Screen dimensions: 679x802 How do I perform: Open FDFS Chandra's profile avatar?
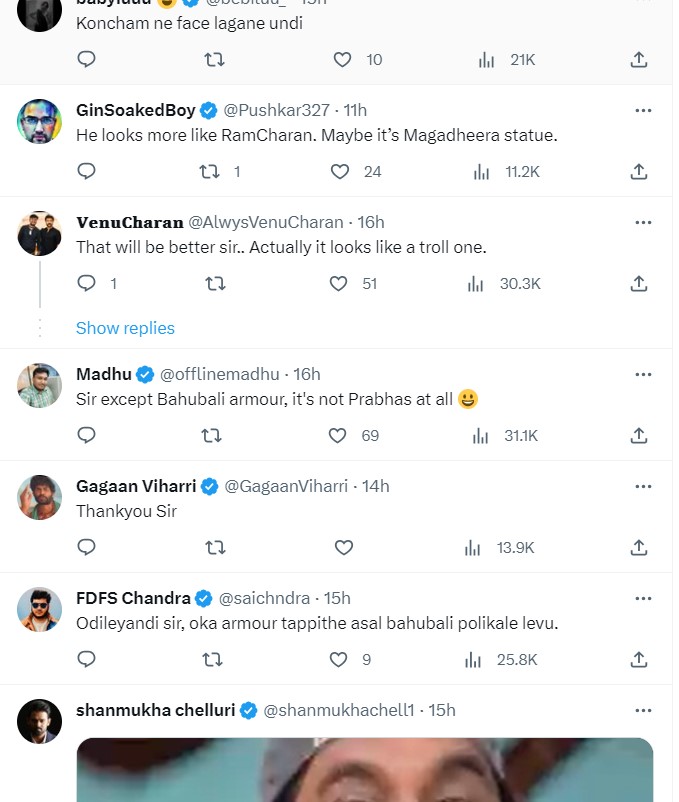(40, 608)
